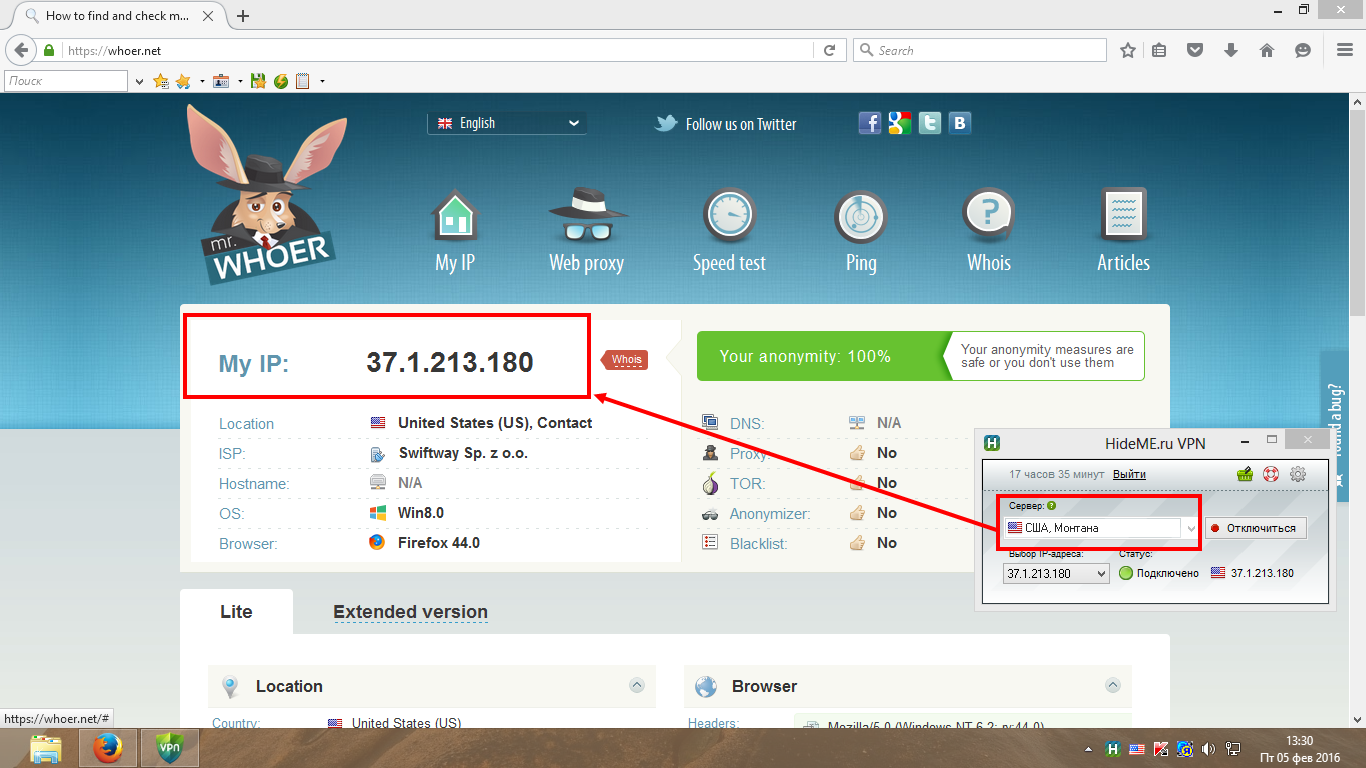Bookmark this page with the star icon
The width and height of the screenshot is (1366, 768).
(1128, 50)
